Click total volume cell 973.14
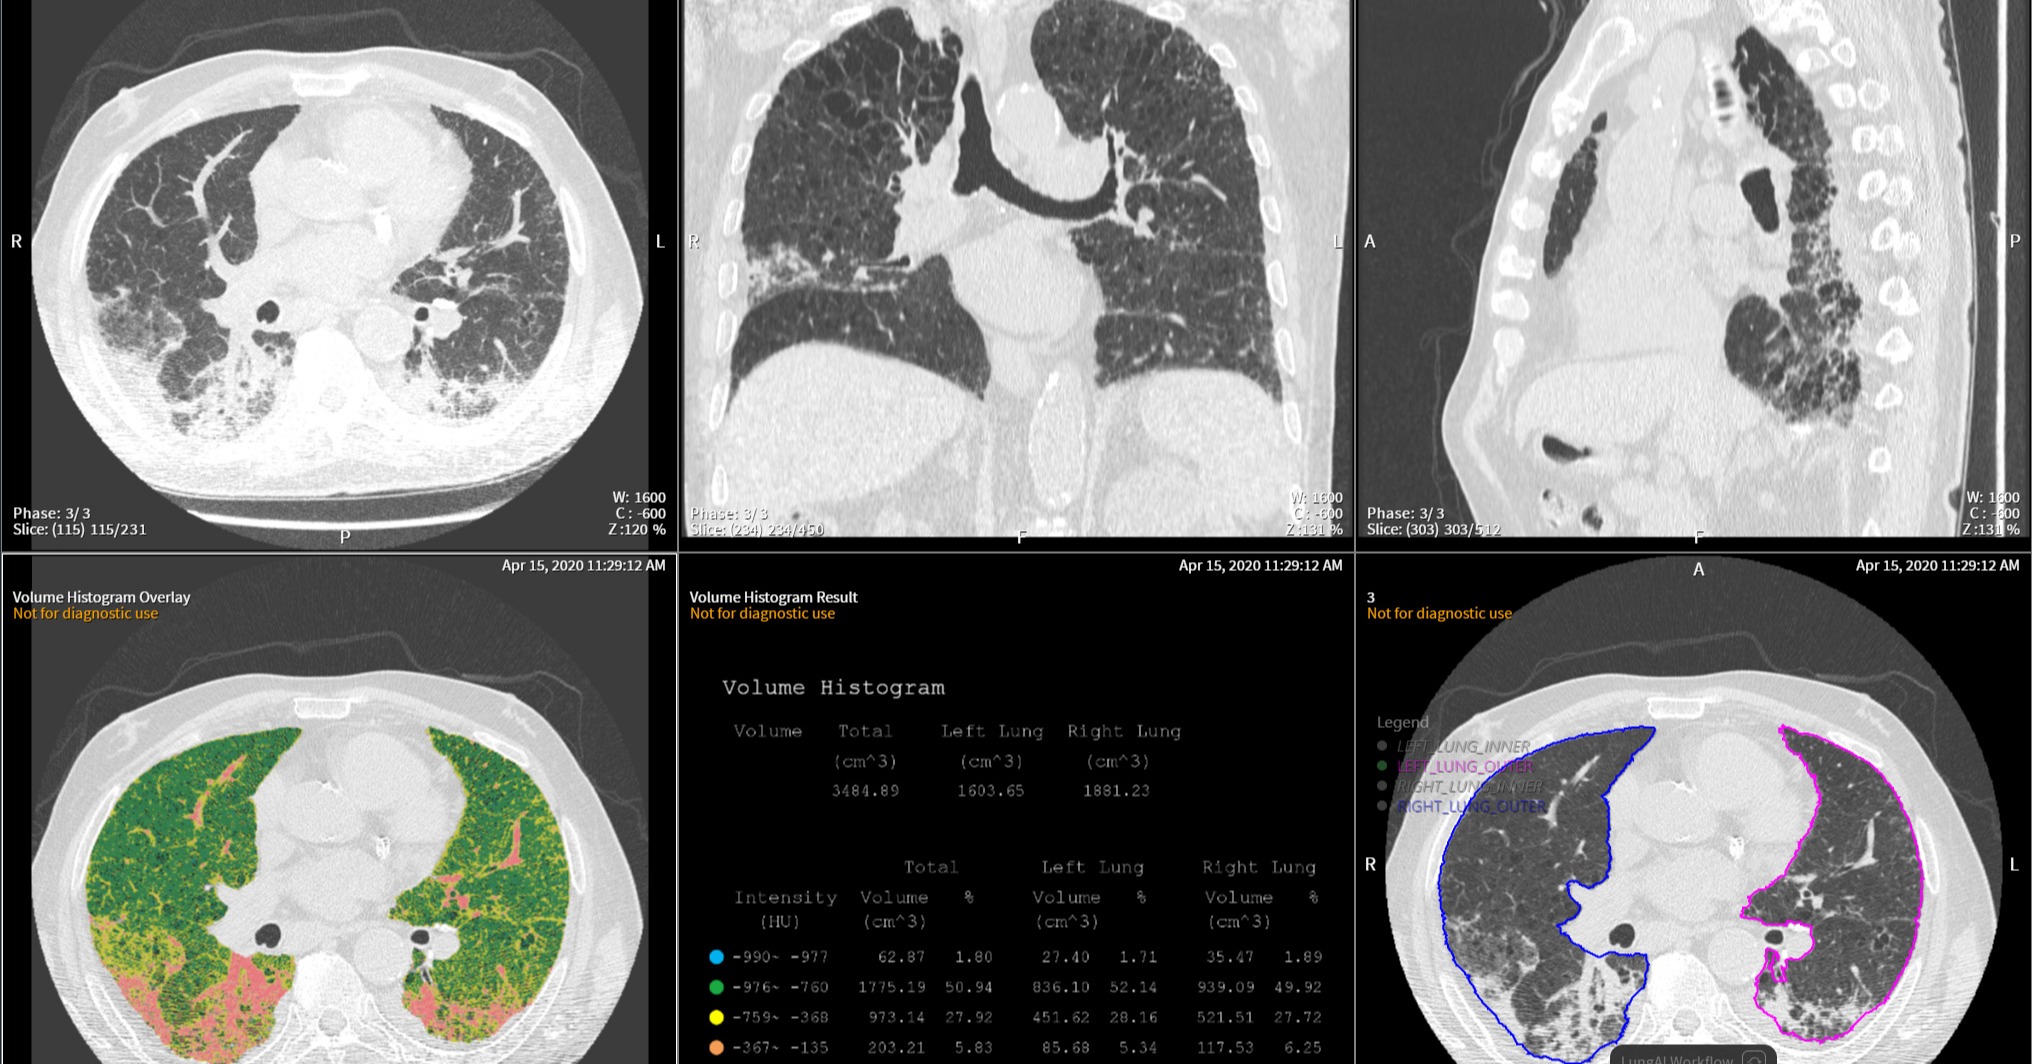The height and width of the screenshot is (1064, 2032). pyautogui.click(x=898, y=1017)
